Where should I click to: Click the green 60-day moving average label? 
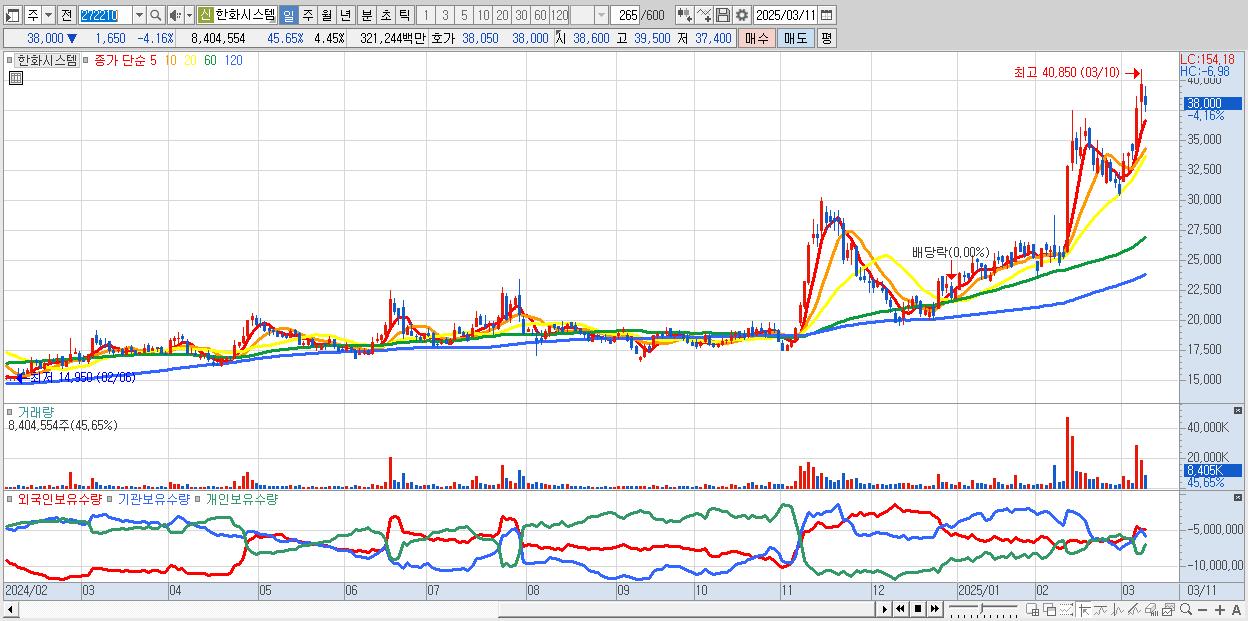click(210, 60)
